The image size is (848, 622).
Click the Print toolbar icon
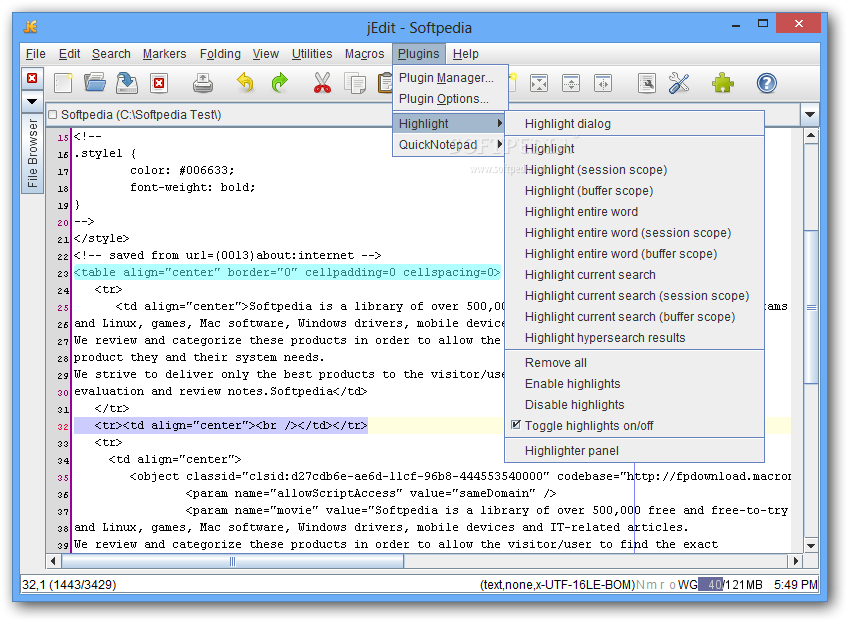[203, 83]
